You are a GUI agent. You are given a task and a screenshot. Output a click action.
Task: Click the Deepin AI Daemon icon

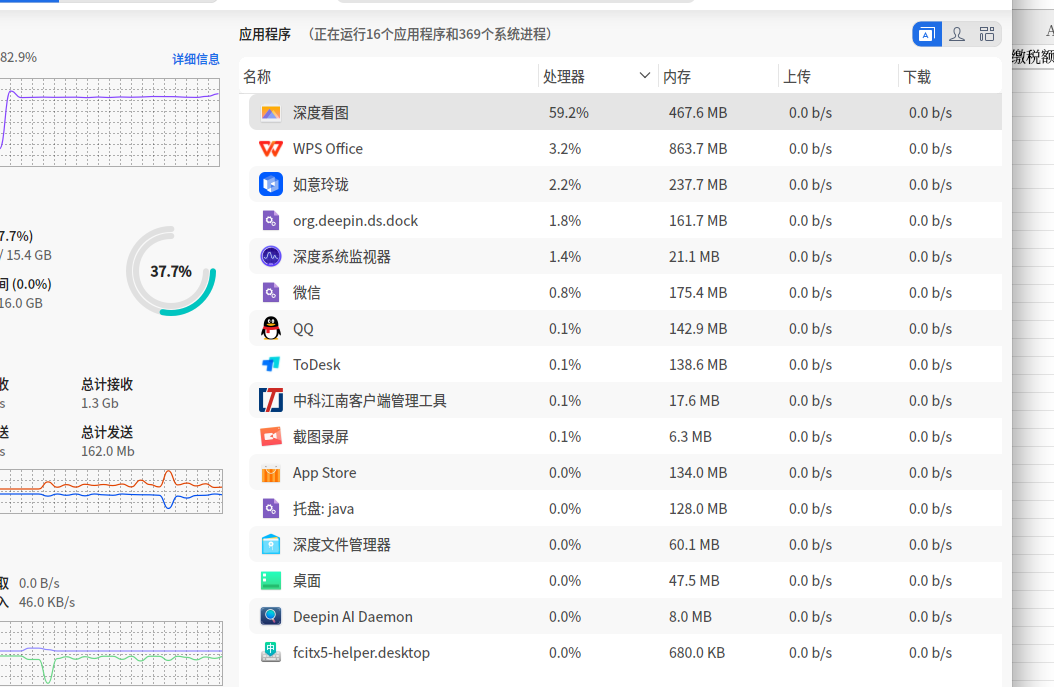[x=271, y=616]
